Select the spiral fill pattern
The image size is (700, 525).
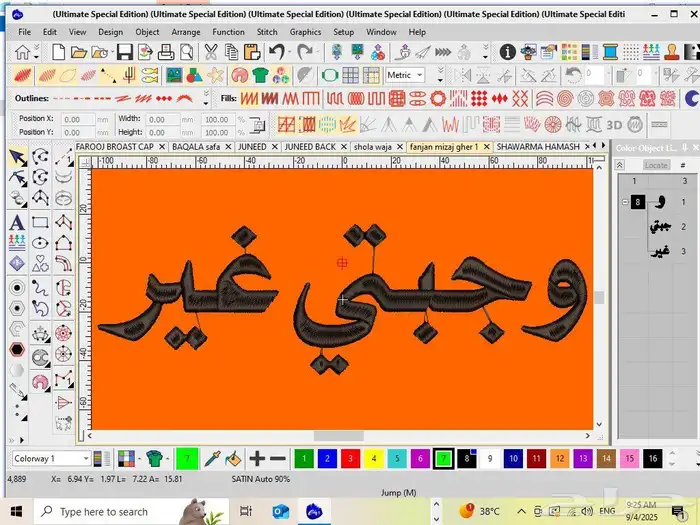tap(565, 98)
